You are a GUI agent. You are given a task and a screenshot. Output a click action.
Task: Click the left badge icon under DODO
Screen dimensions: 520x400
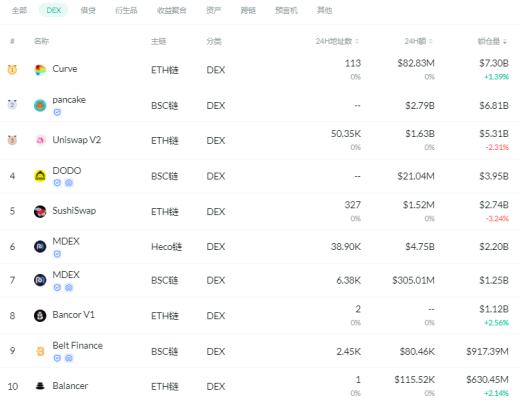coord(57,183)
